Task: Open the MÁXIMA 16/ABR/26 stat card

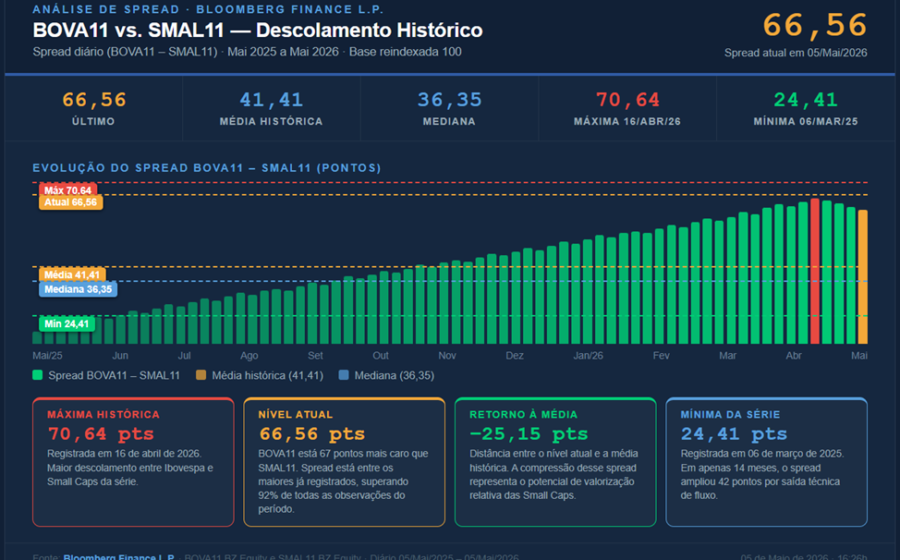Action: coord(627,108)
